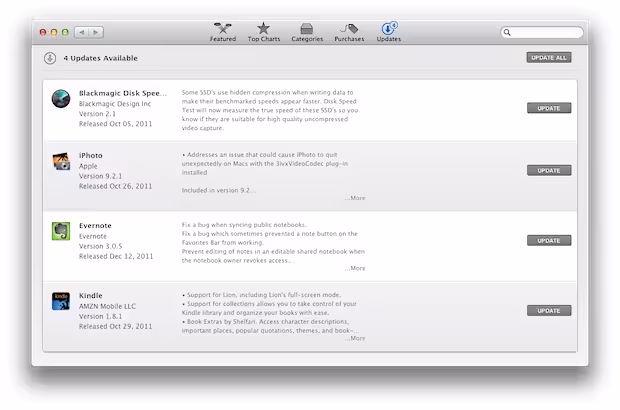Expand Kindle release notes with More
Screen dimensions: 620x410
tap(355, 338)
